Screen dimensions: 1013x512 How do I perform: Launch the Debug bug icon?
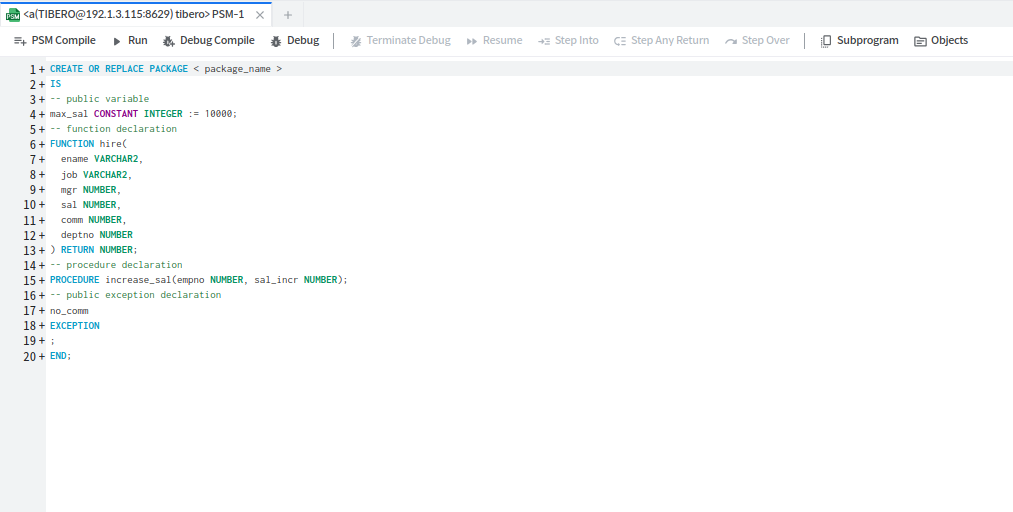coord(277,41)
